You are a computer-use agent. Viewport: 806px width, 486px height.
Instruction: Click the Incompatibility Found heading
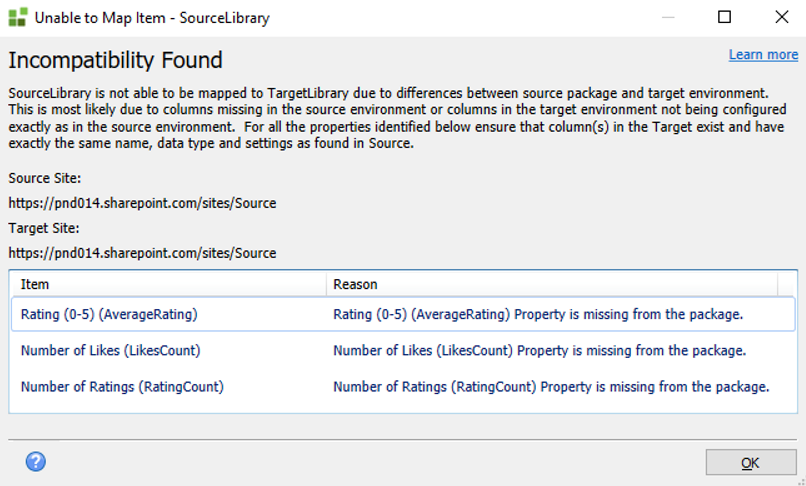click(115, 60)
